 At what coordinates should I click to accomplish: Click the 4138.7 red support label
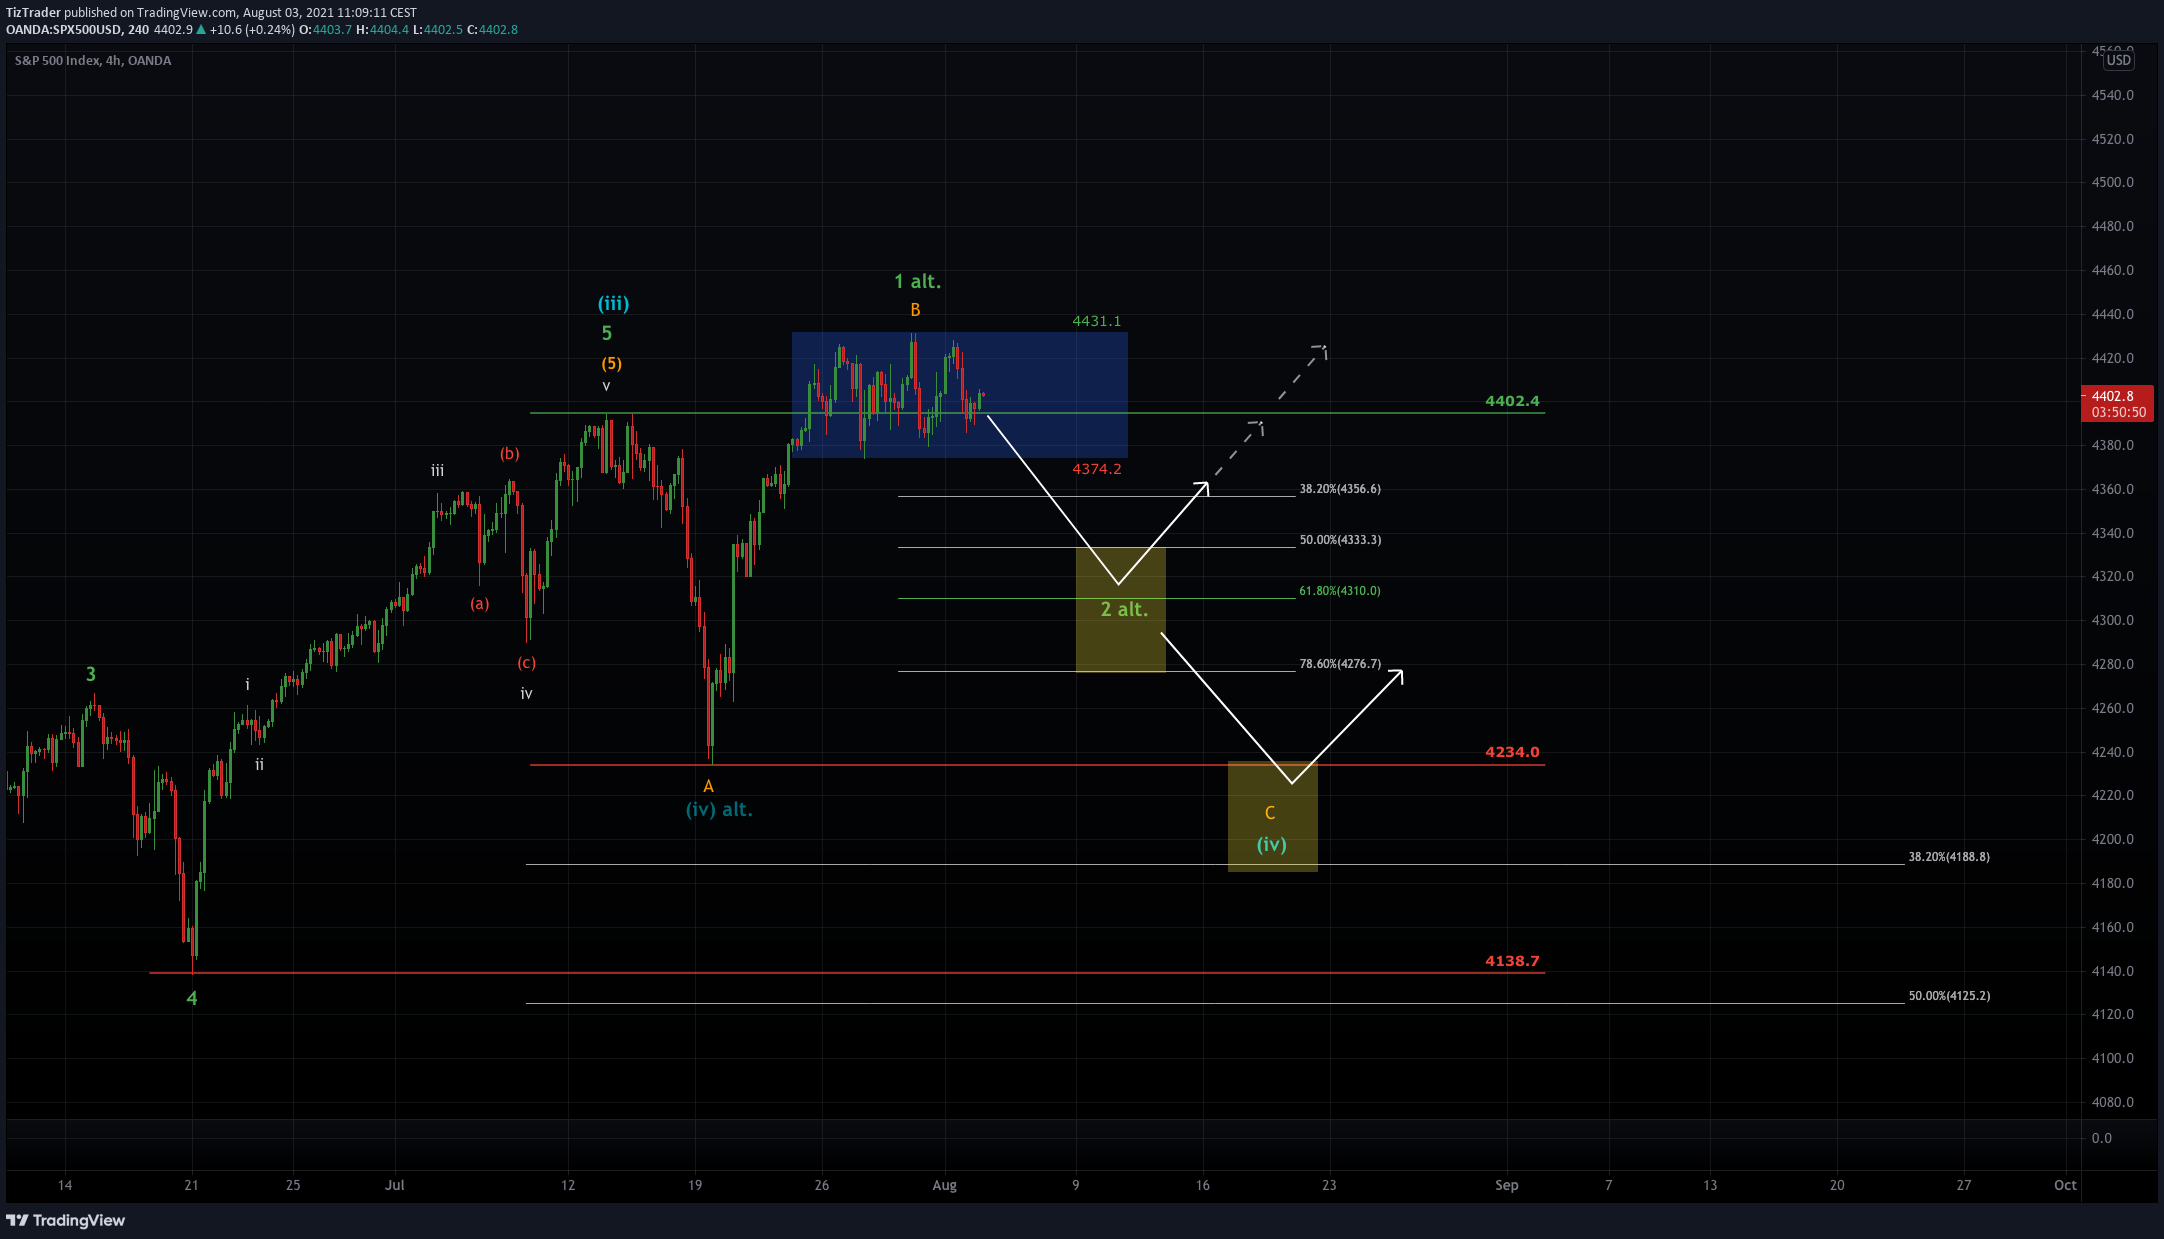pyautogui.click(x=1512, y=961)
